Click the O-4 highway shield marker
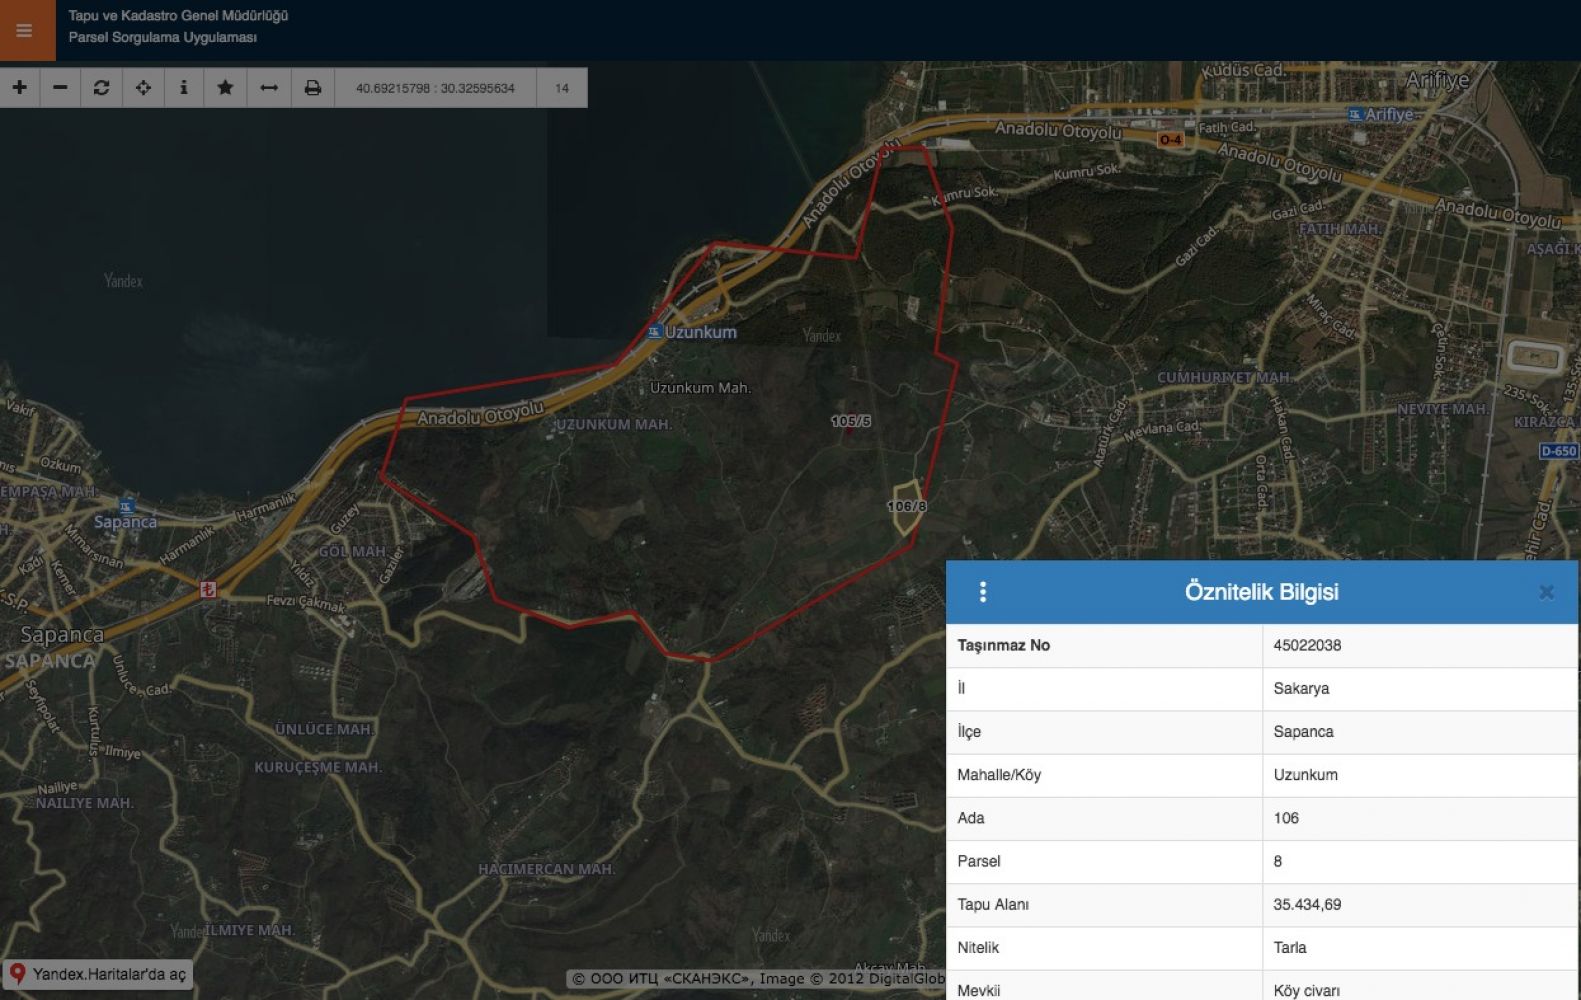 tap(1171, 140)
